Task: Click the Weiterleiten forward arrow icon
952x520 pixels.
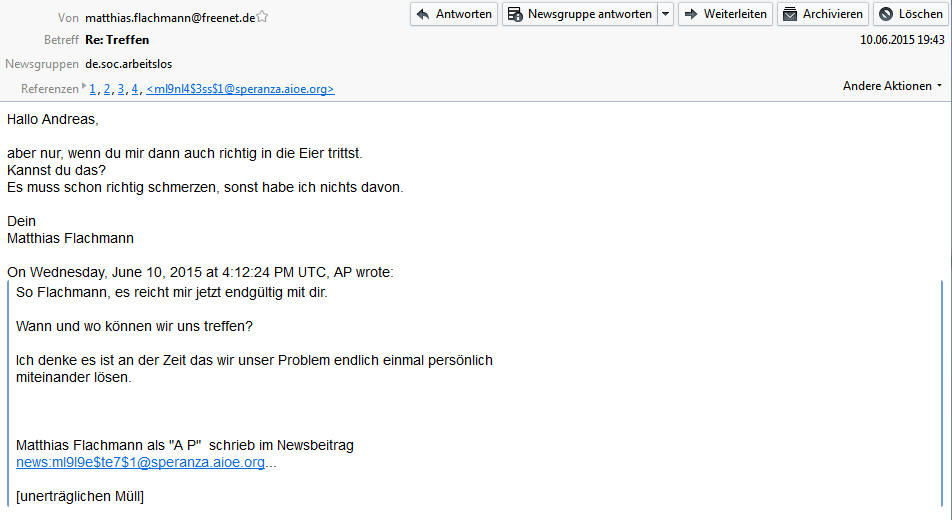Action: 691,14
